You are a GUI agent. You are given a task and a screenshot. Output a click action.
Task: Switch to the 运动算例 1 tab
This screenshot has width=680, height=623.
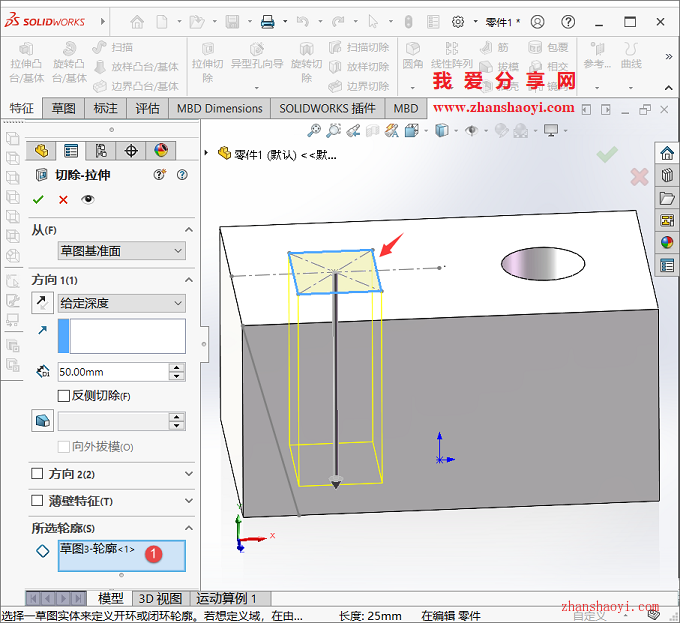tap(226, 599)
